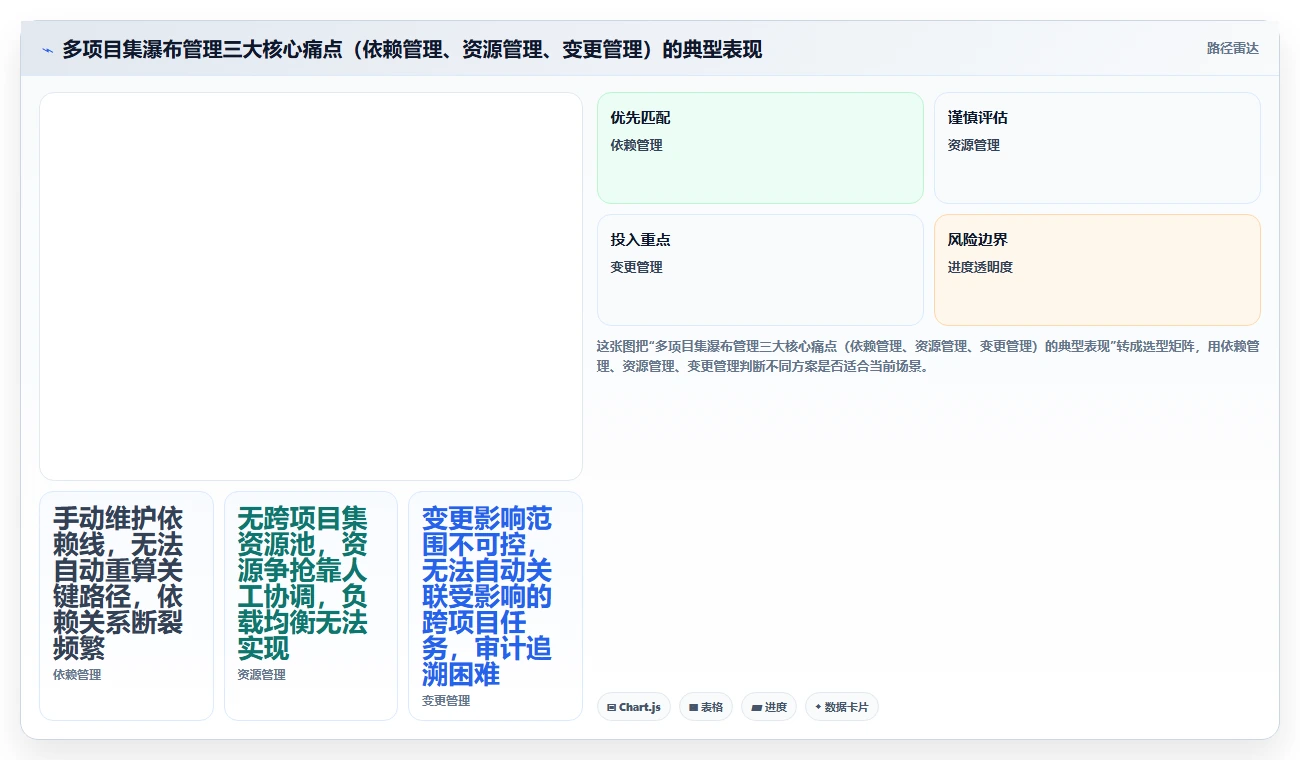
Task: Open the 优先匹配 green card
Action: [x=760, y=148]
